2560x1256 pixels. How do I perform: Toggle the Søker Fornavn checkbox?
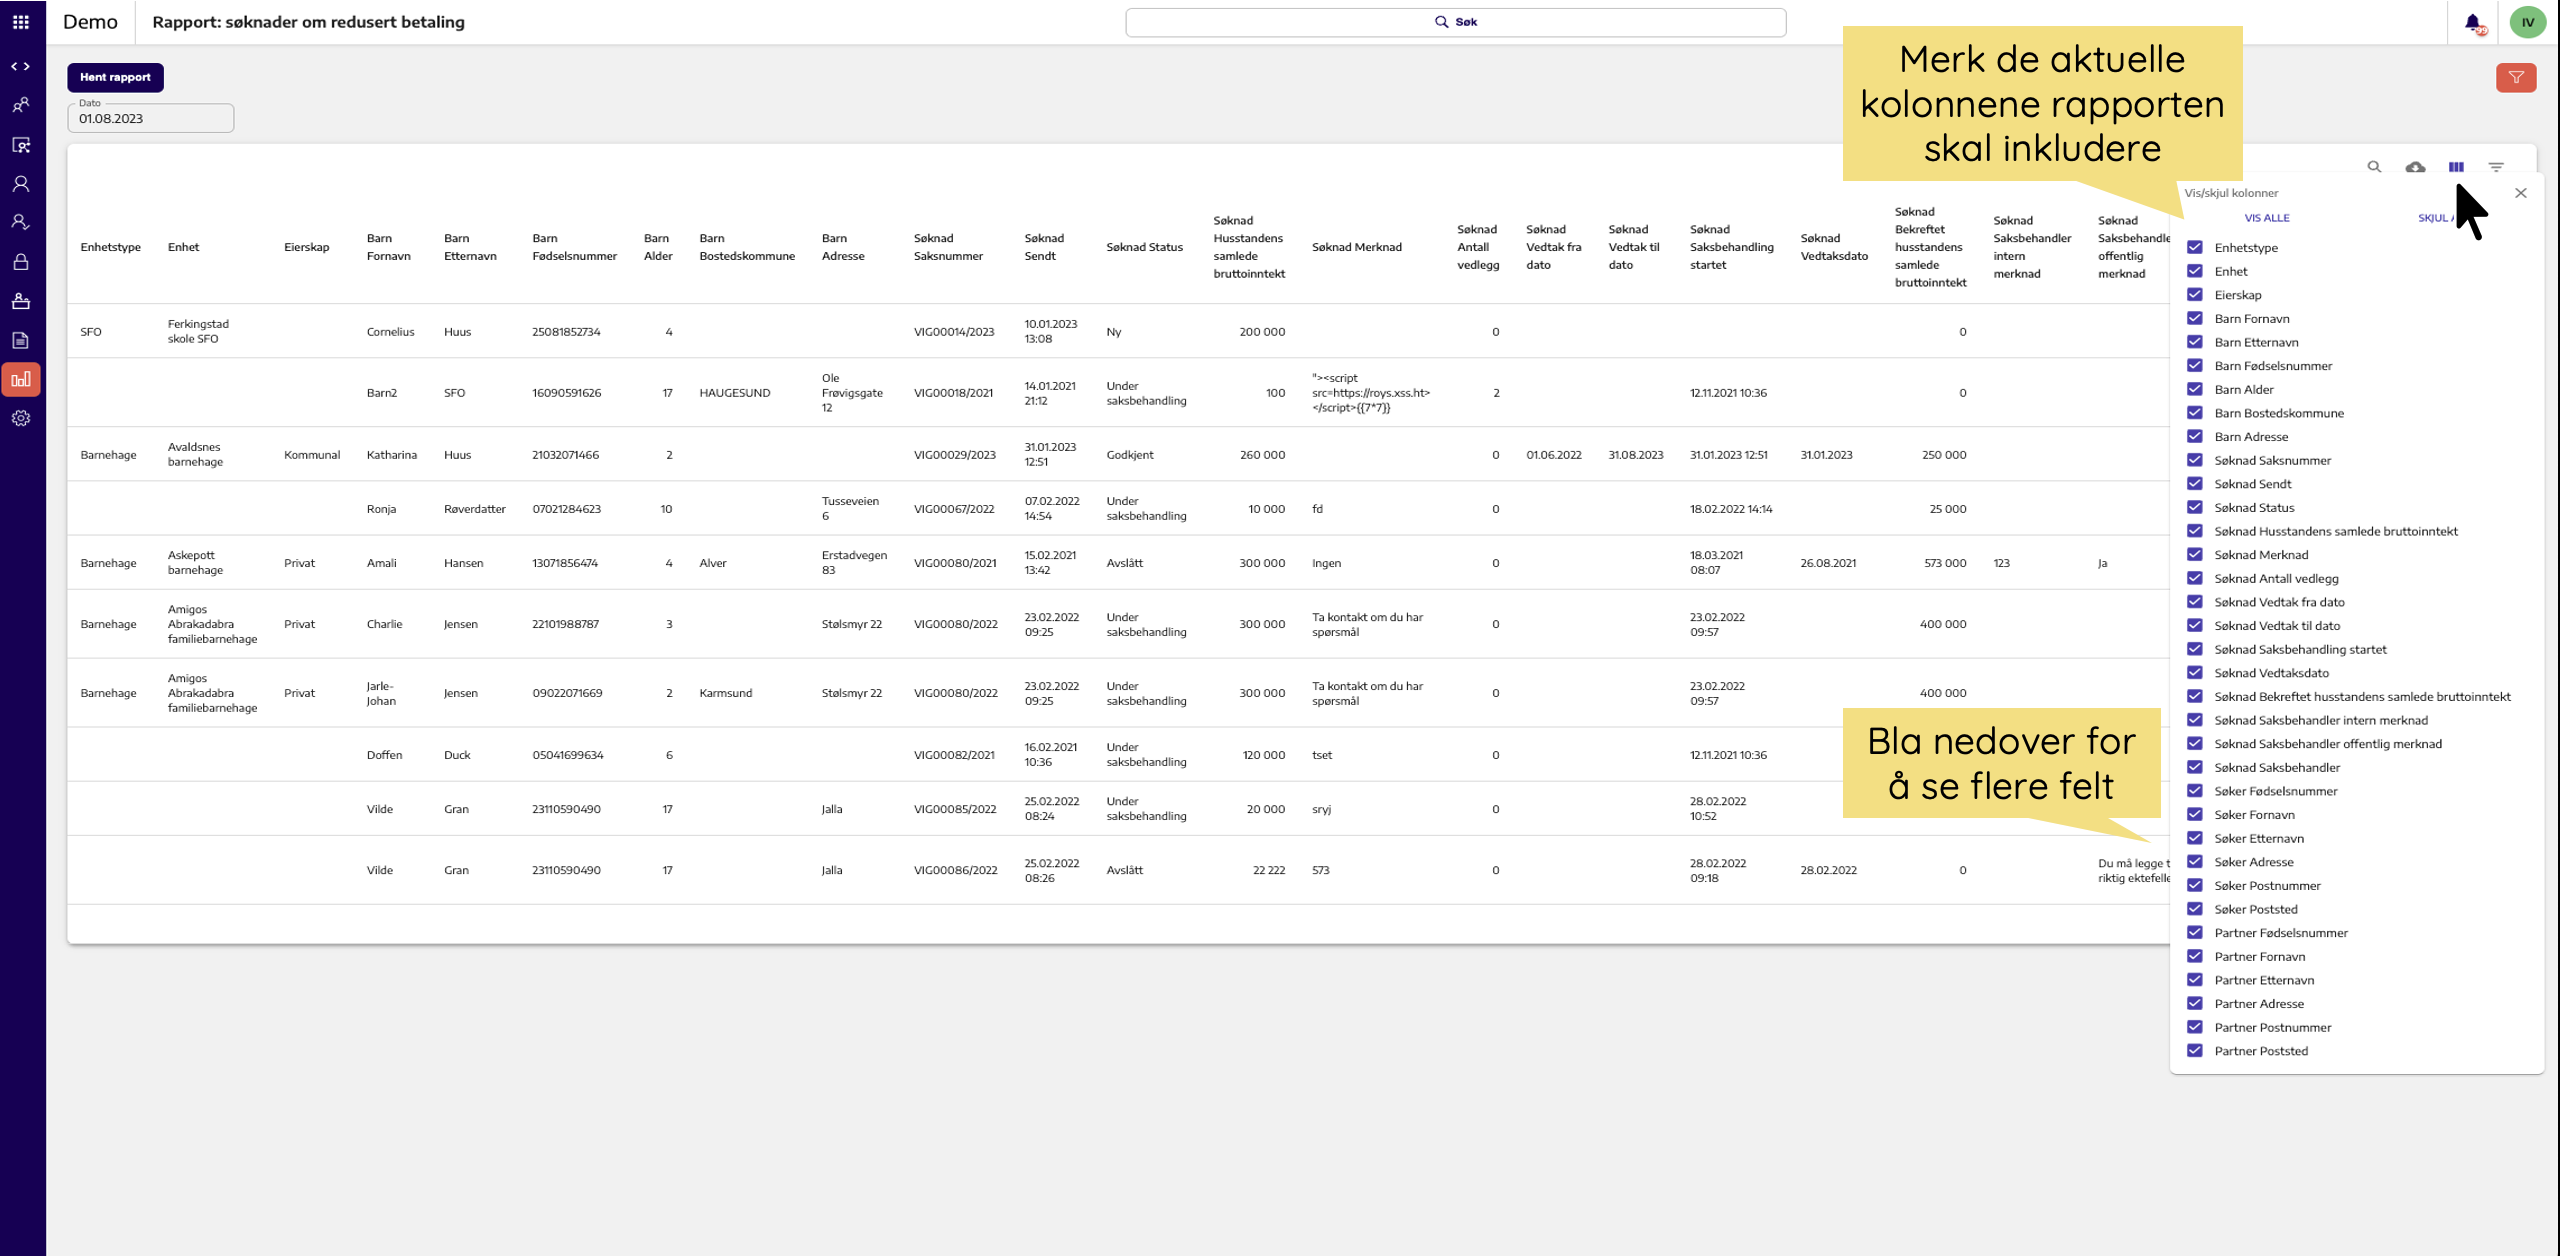point(2195,814)
